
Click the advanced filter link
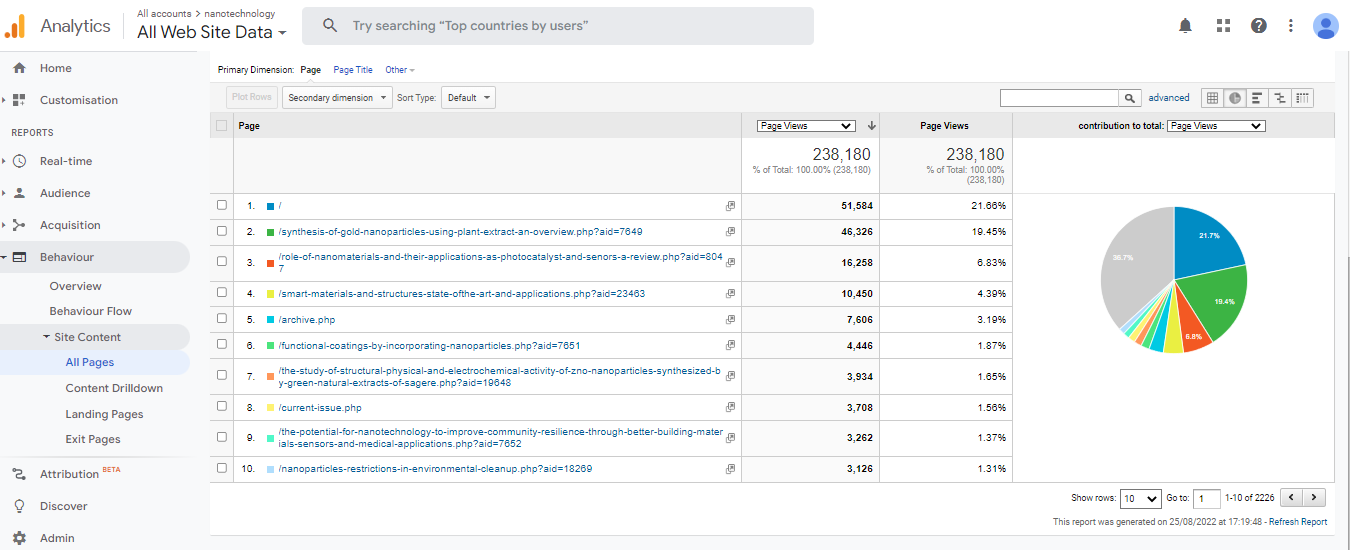pyautogui.click(x=1168, y=98)
